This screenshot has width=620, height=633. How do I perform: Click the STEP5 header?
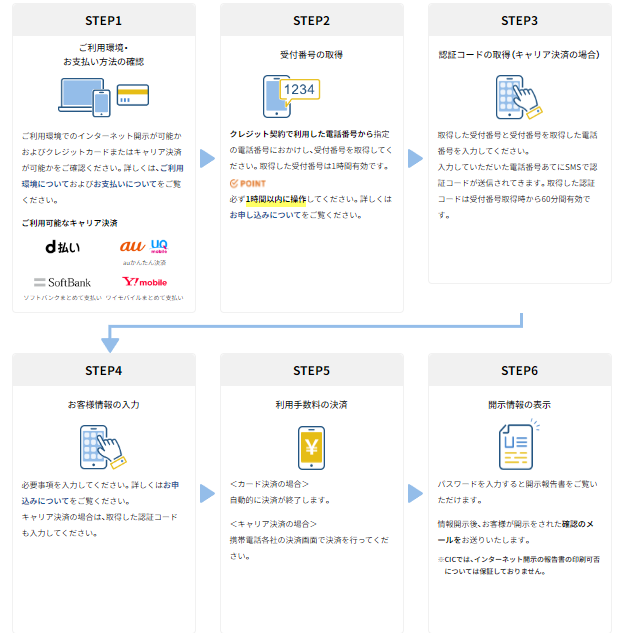312,370
